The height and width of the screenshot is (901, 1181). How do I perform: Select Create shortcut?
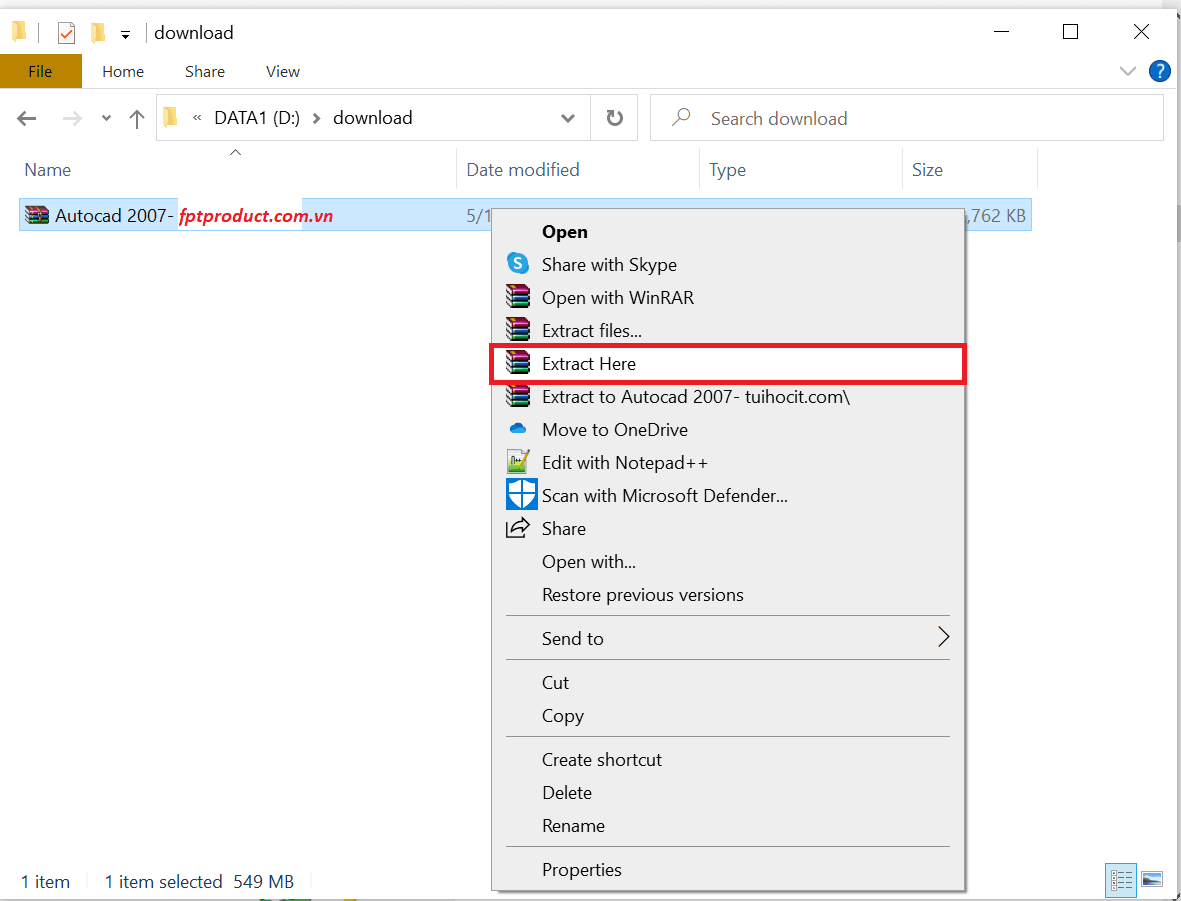728,759
